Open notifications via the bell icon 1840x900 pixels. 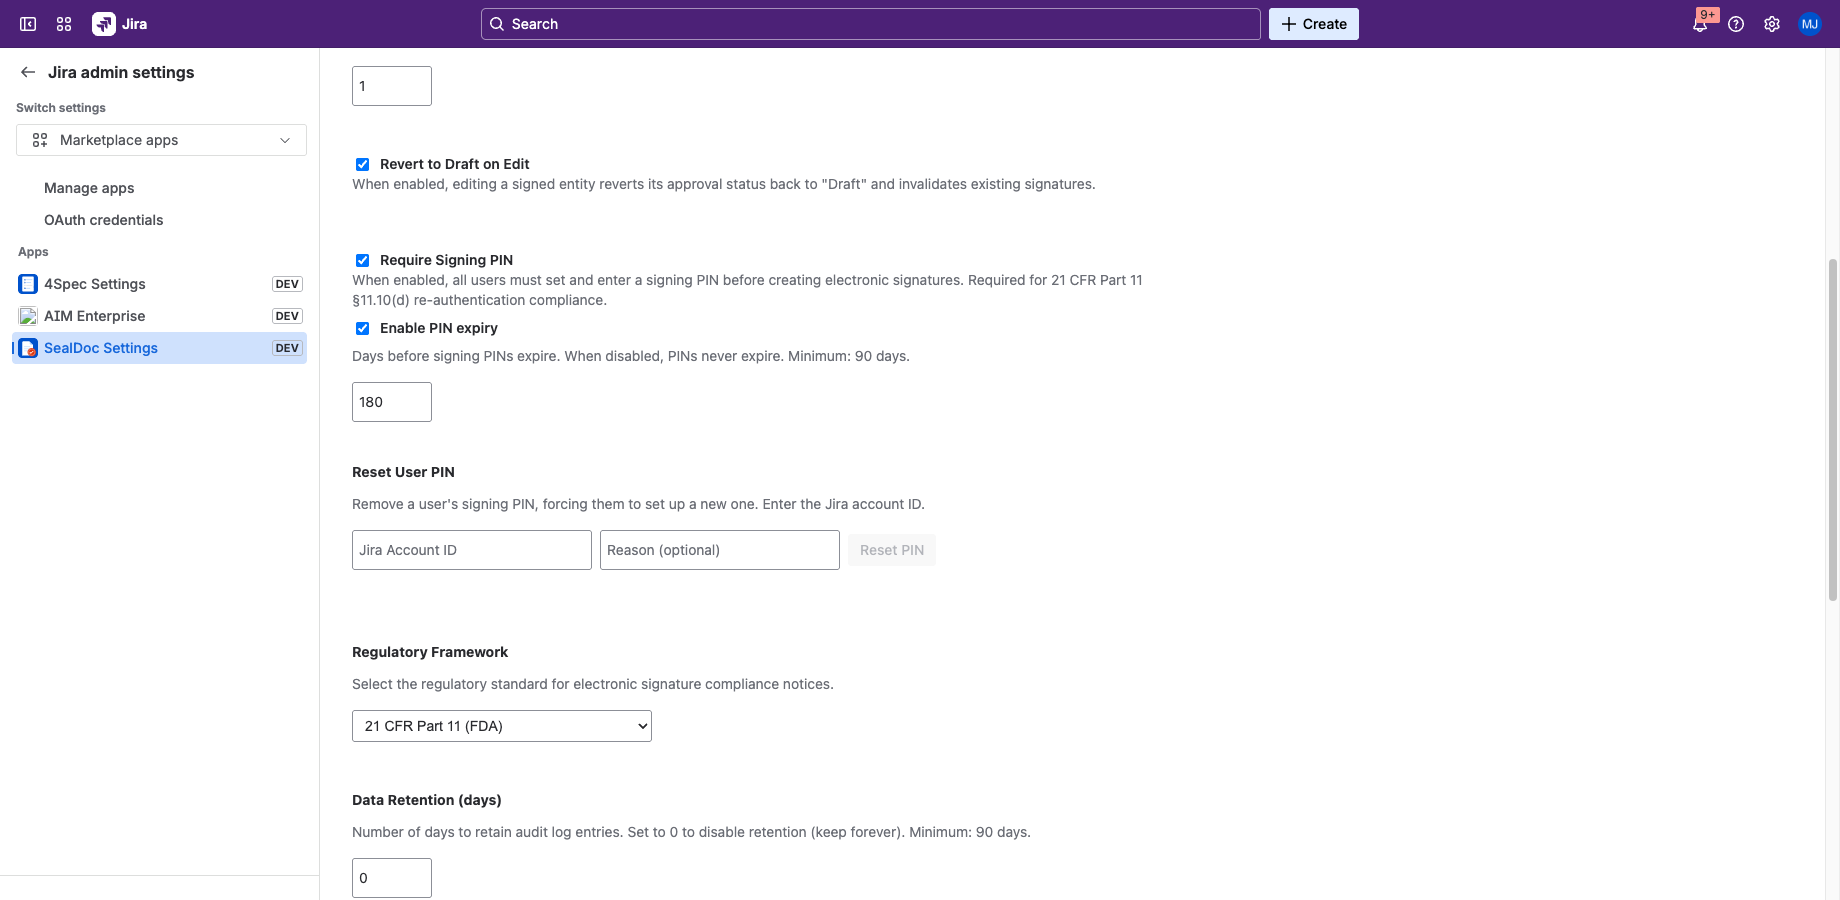1700,23
